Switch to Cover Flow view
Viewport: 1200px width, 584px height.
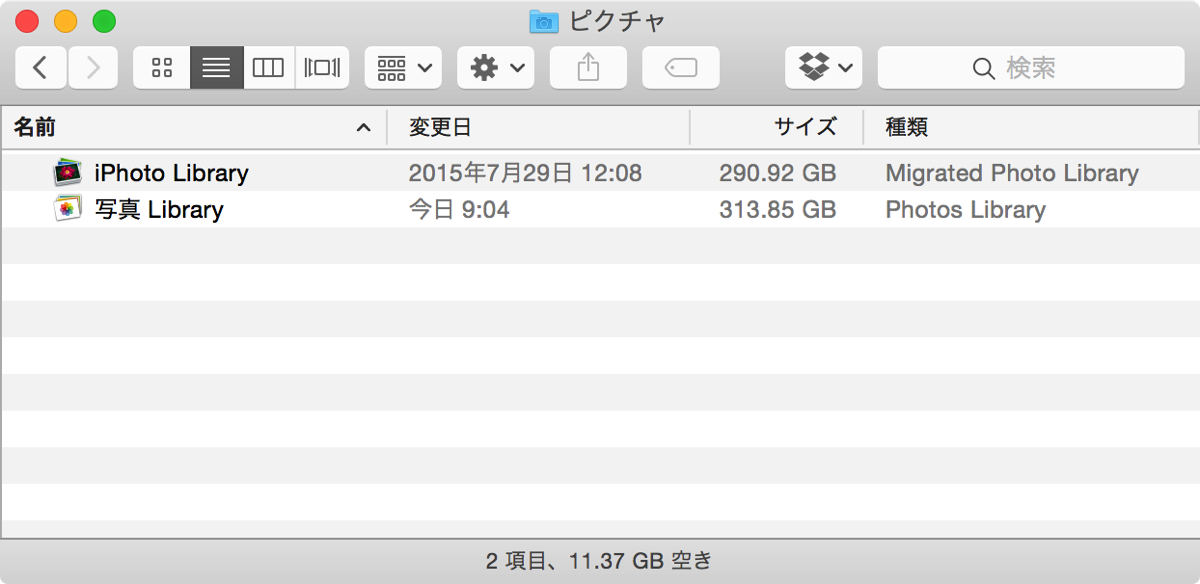click(323, 68)
